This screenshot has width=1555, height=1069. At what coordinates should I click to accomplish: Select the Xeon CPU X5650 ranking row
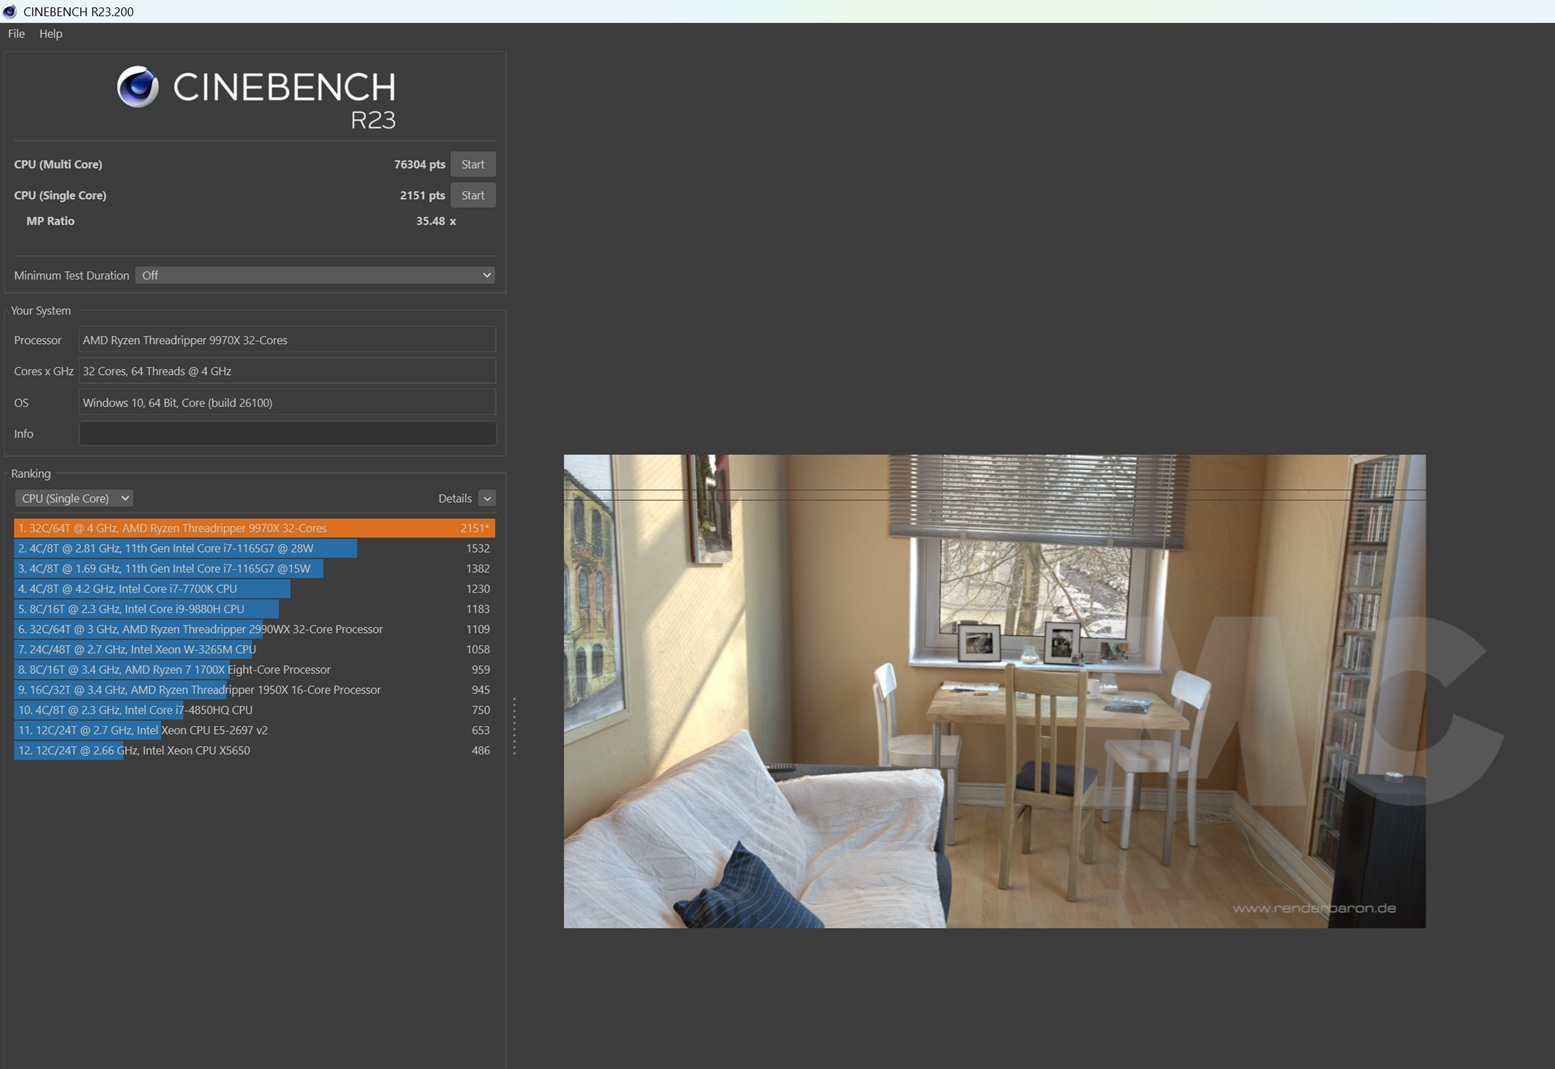click(254, 750)
